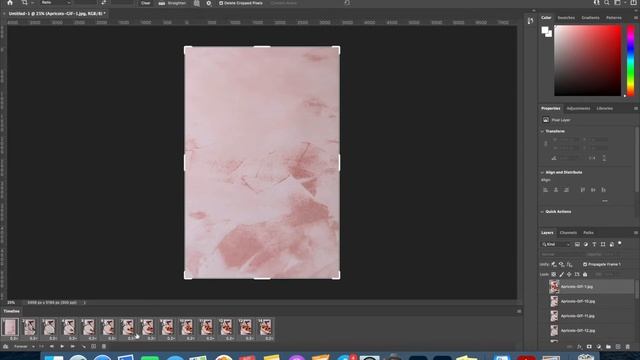The height and width of the screenshot is (360, 640).
Task: Switch to the Paths tab
Action: point(588,233)
